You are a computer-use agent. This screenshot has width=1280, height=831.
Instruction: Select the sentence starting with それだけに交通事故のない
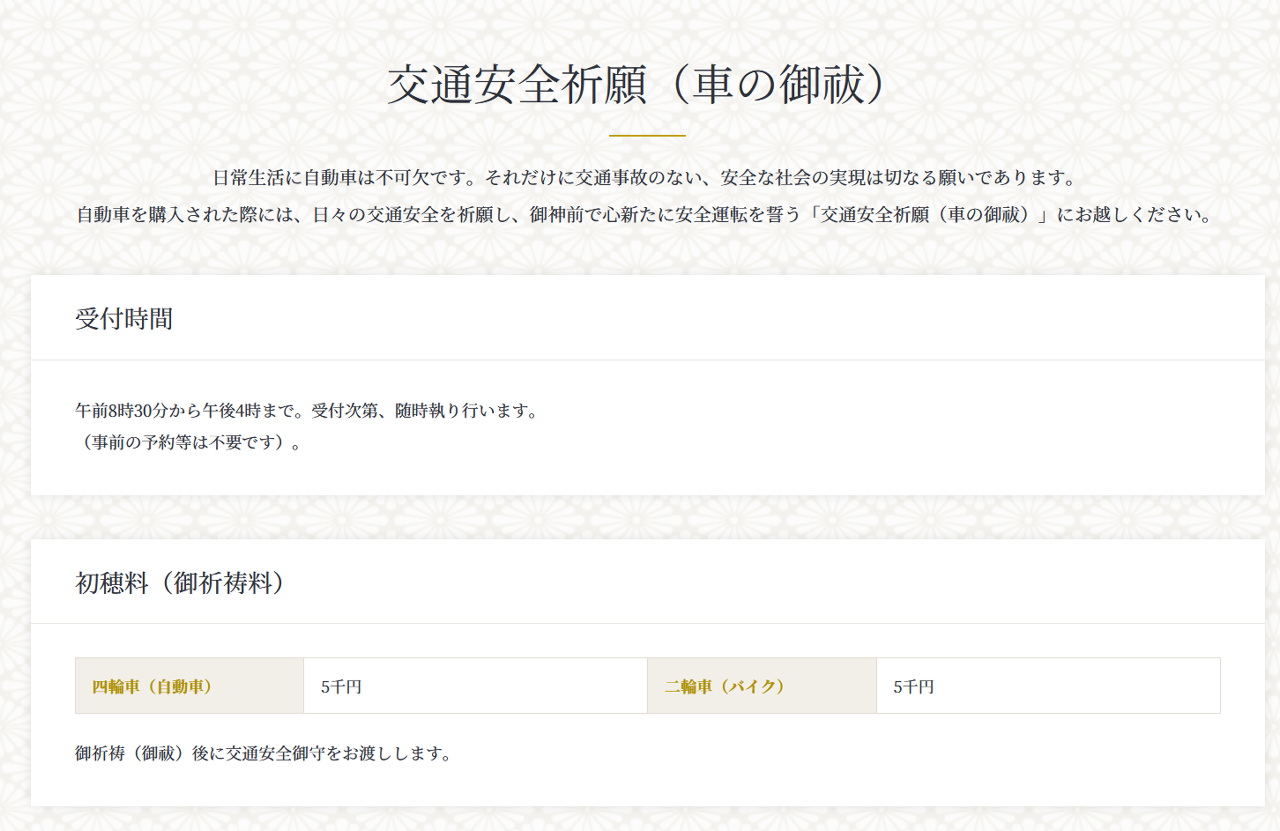780,179
